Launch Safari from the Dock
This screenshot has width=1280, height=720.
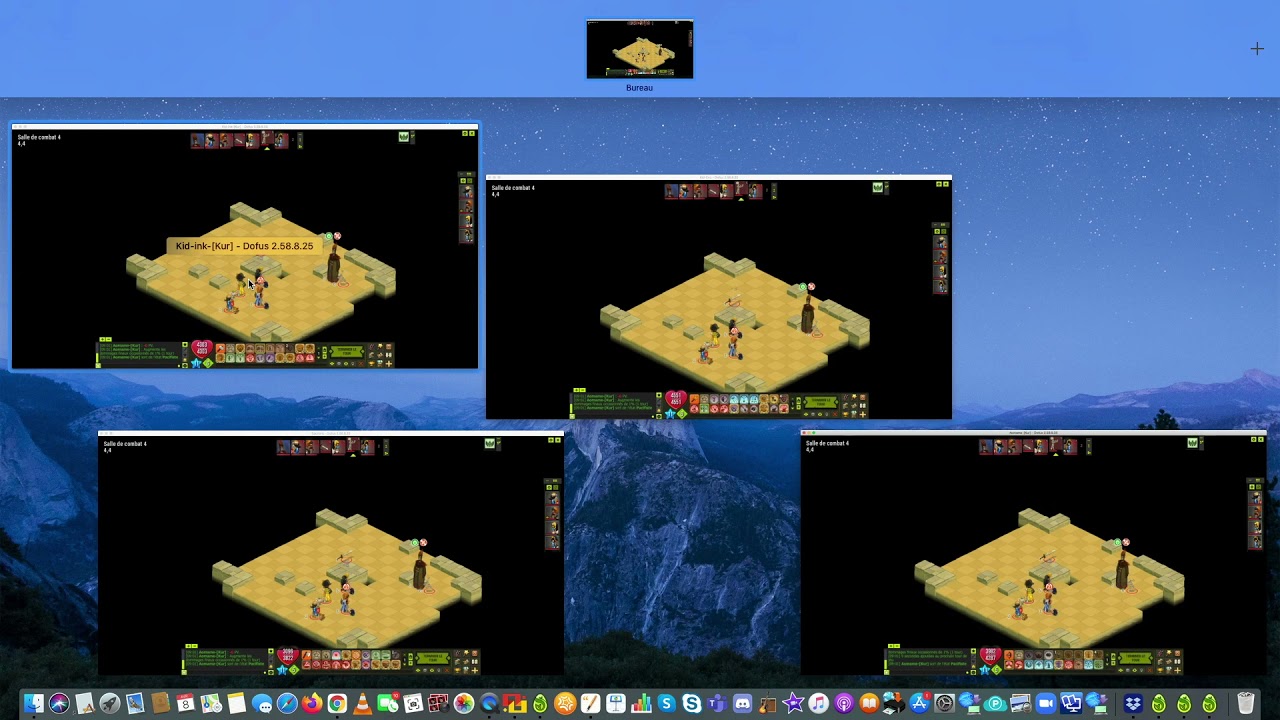coord(287,704)
